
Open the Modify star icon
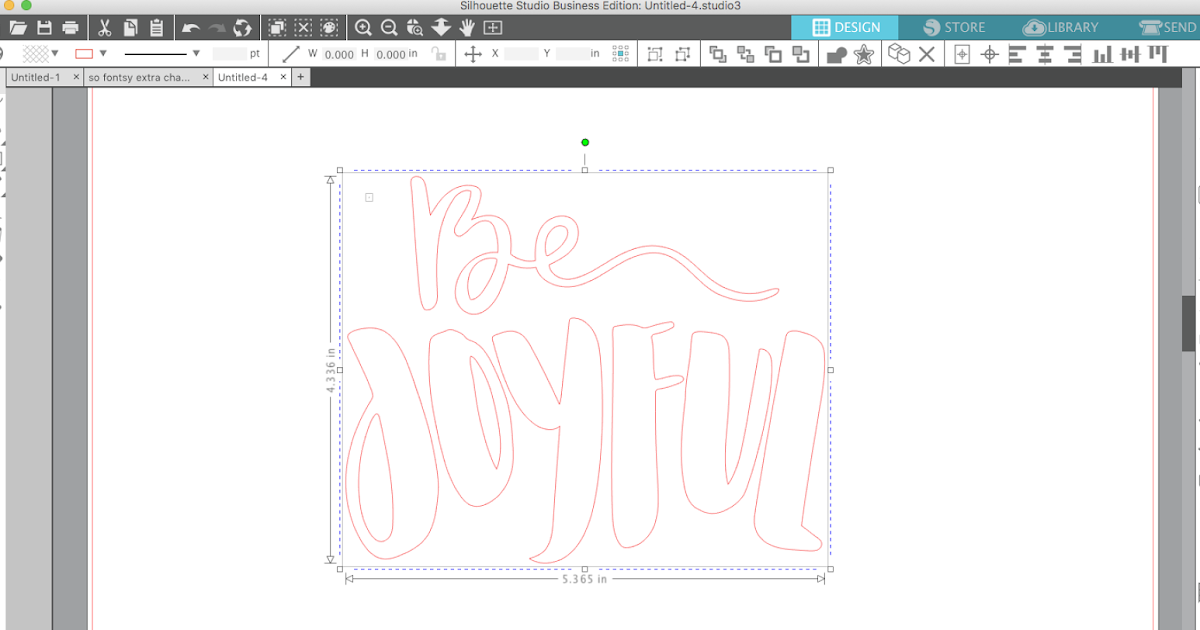click(x=864, y=54)
